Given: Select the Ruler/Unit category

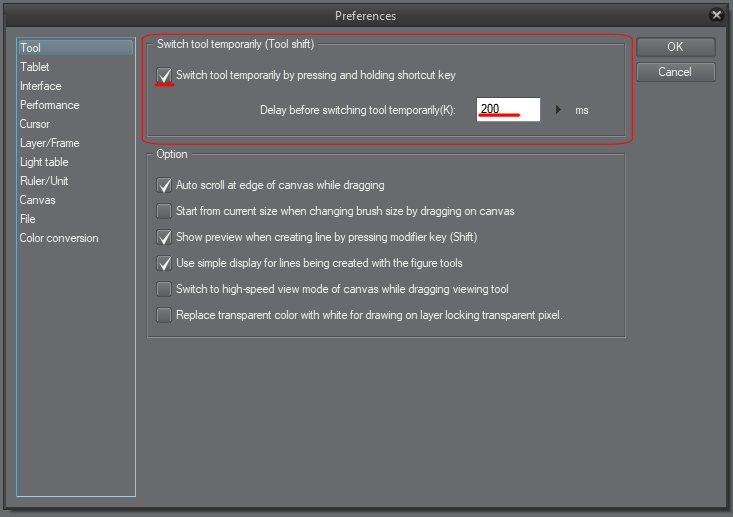Looking at the screenshot, I should coord(44,181).
